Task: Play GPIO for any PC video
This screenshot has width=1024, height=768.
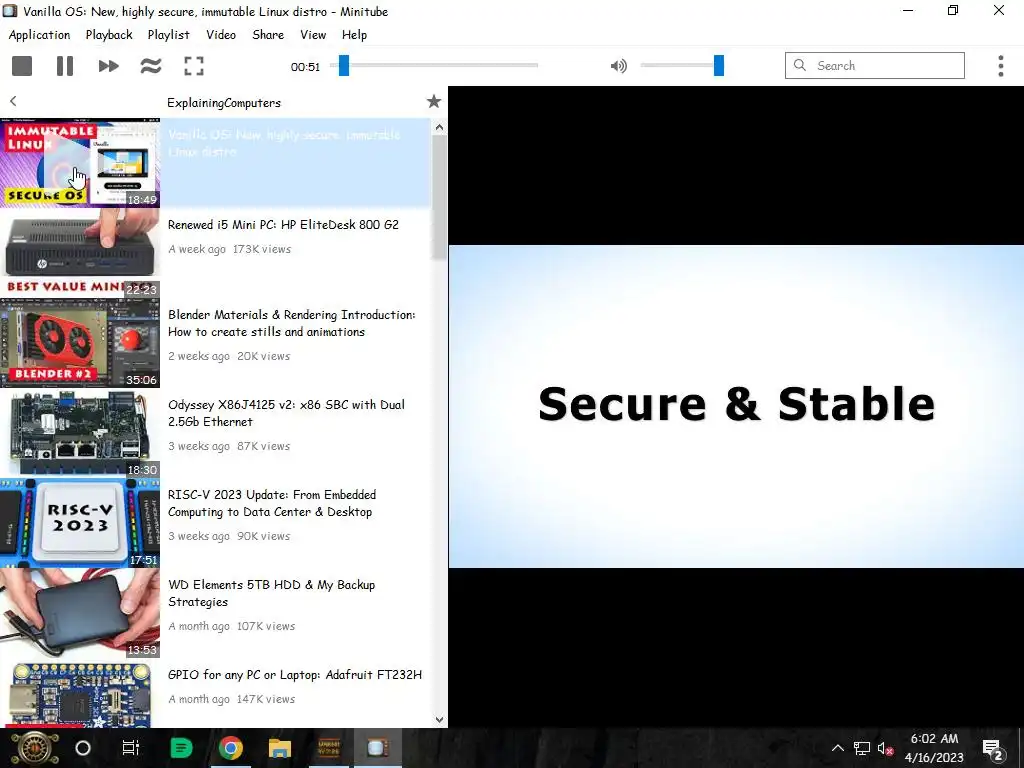Action: 295,675
